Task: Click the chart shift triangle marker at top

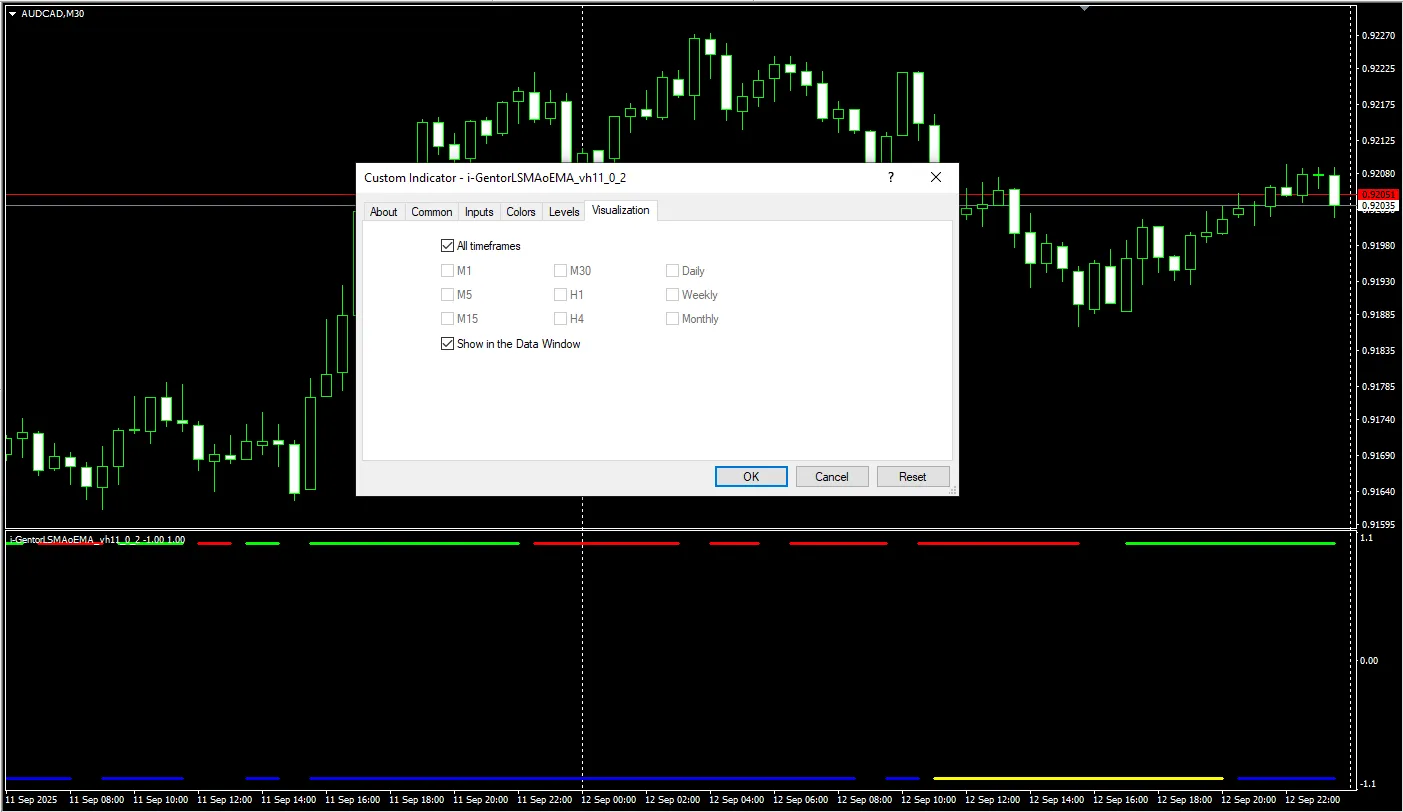Action: pyautogui.click(x=1084, y=8)
